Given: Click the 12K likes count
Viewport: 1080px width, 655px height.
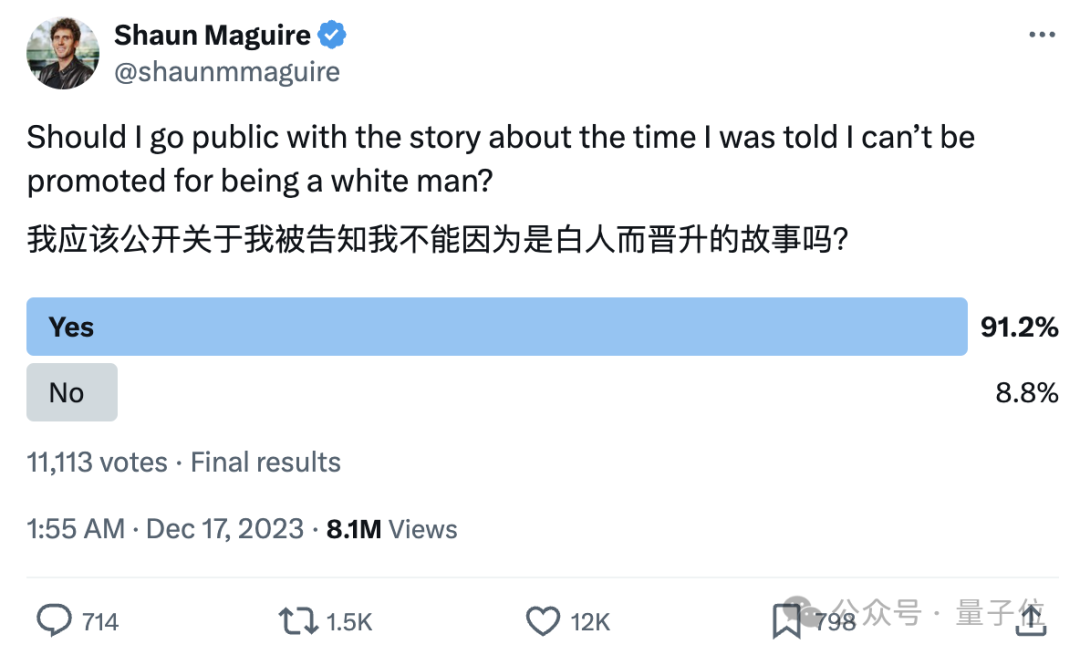Looking at the screenshot, I should click(x=590, y=622).
